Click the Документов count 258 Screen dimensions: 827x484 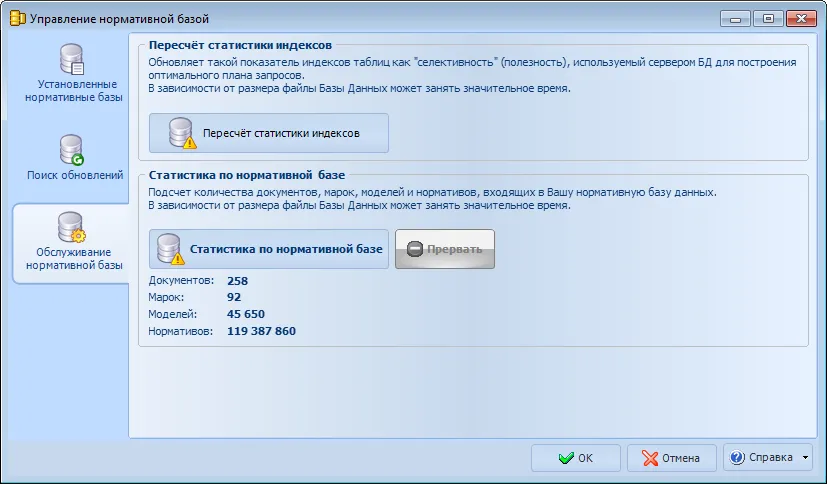[237, 281]
